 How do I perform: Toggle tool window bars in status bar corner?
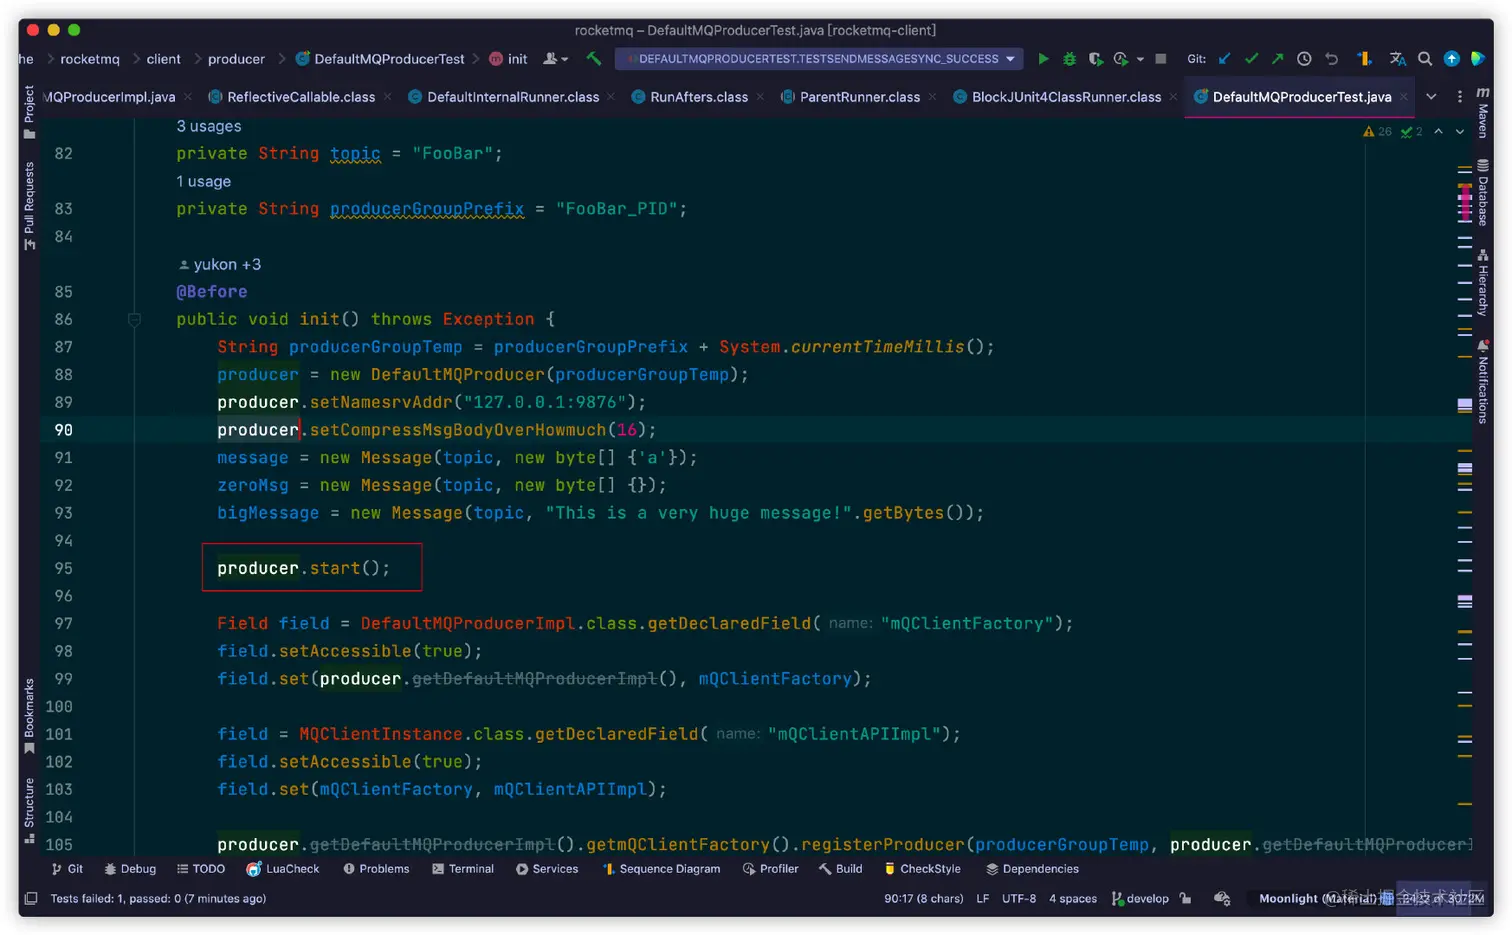31,898
